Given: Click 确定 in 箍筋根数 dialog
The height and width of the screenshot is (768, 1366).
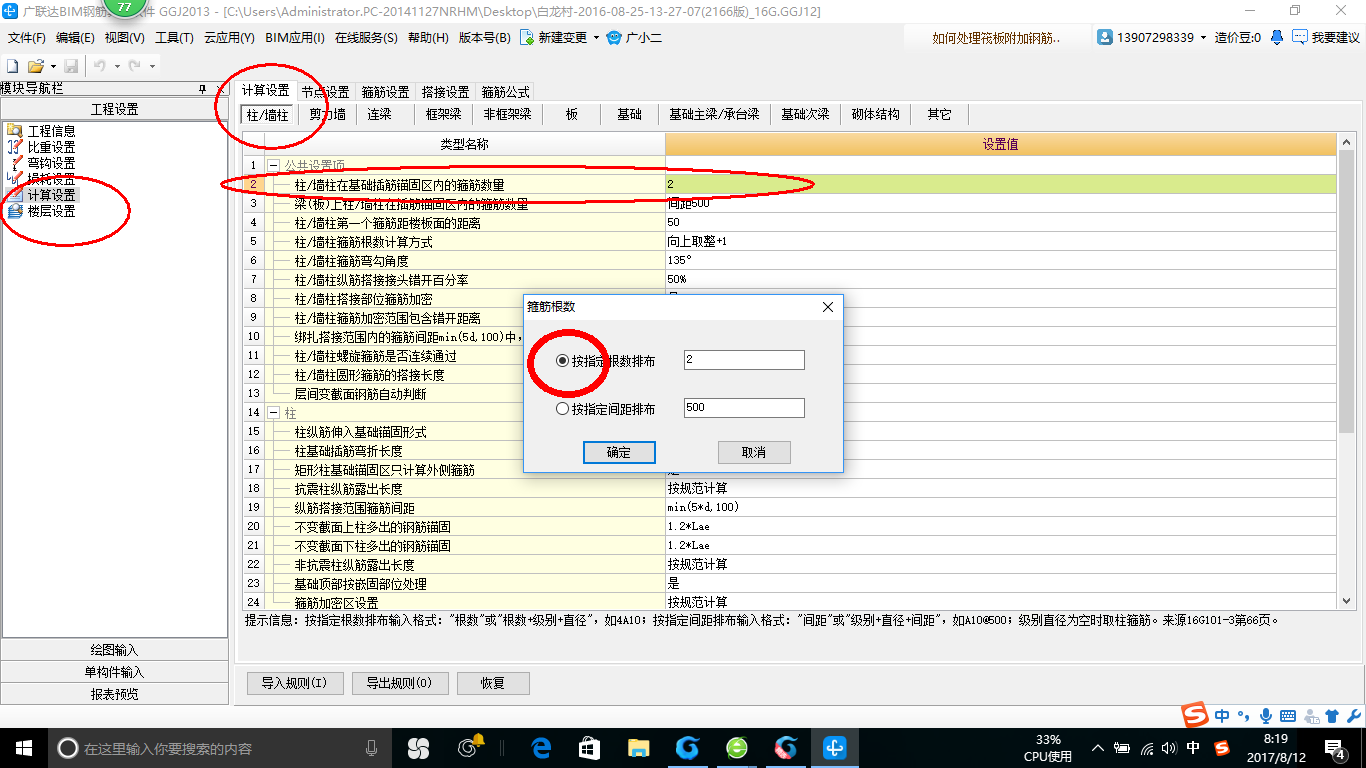Looking at the screenshot, I should pyautogui.click(x=619, y=452).
